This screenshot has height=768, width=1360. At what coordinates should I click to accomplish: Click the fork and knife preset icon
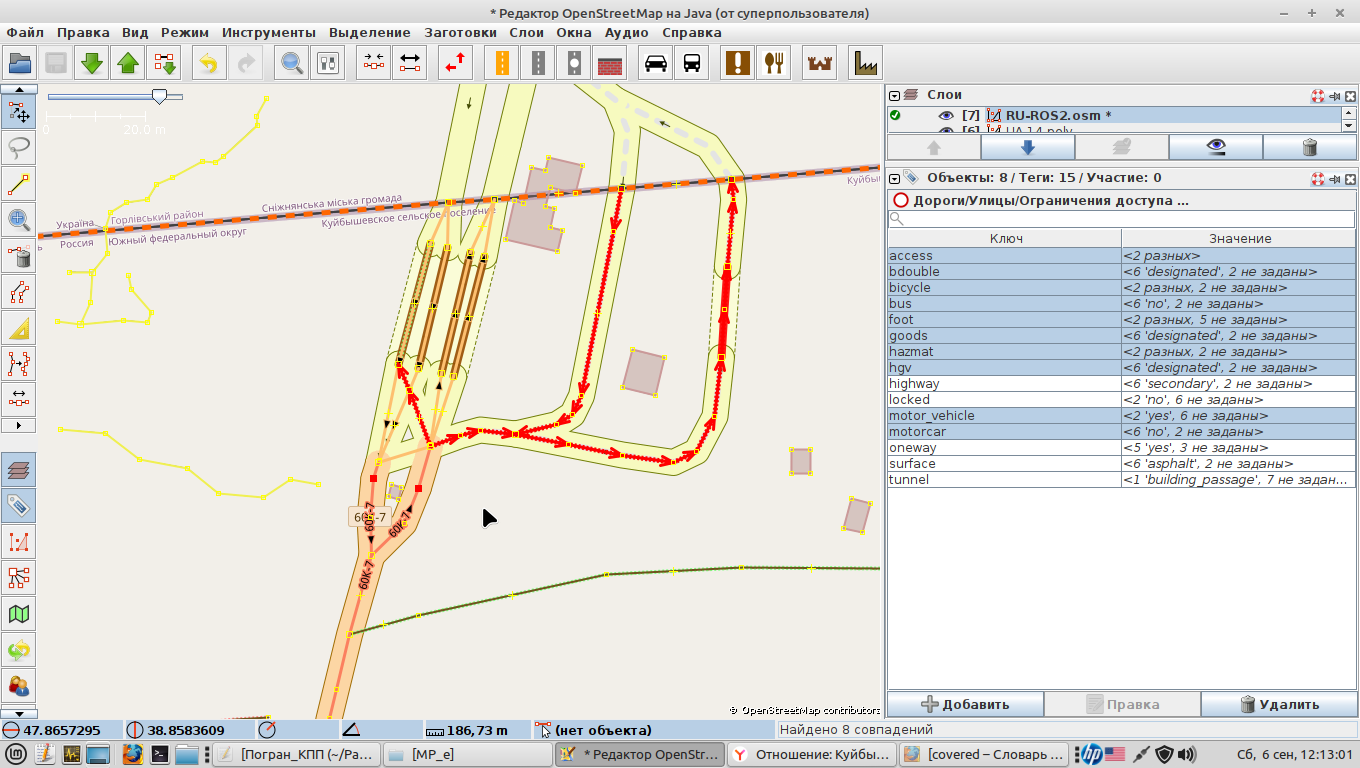(x=773, y=63)
